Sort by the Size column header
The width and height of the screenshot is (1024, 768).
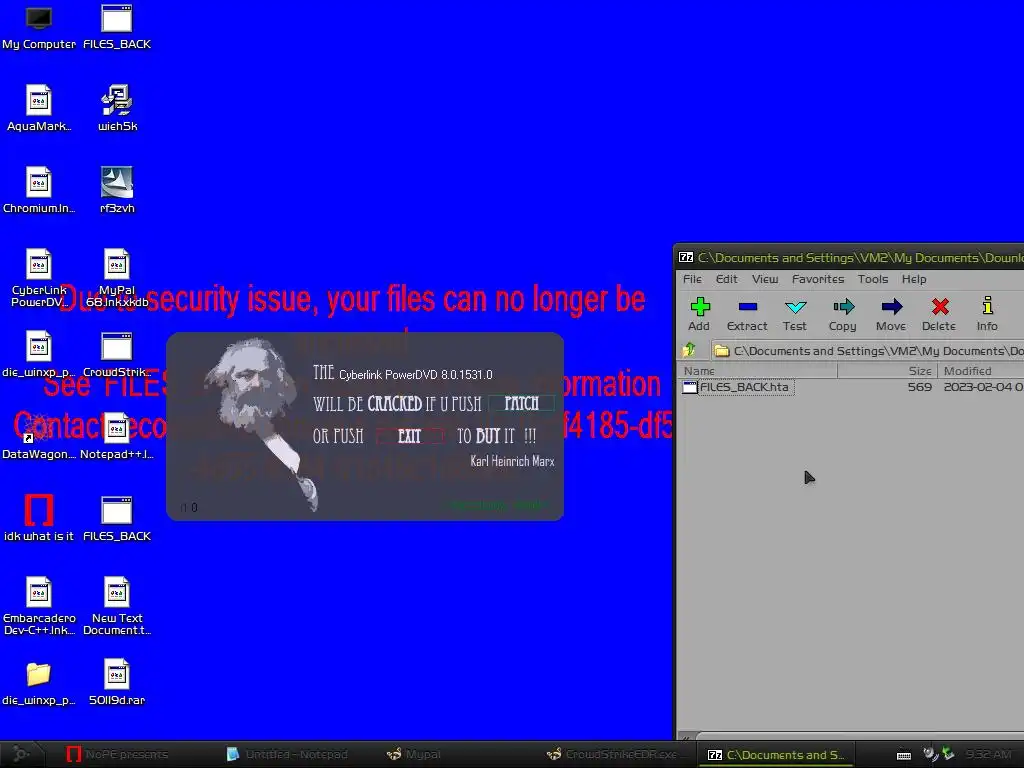[888, 371]
